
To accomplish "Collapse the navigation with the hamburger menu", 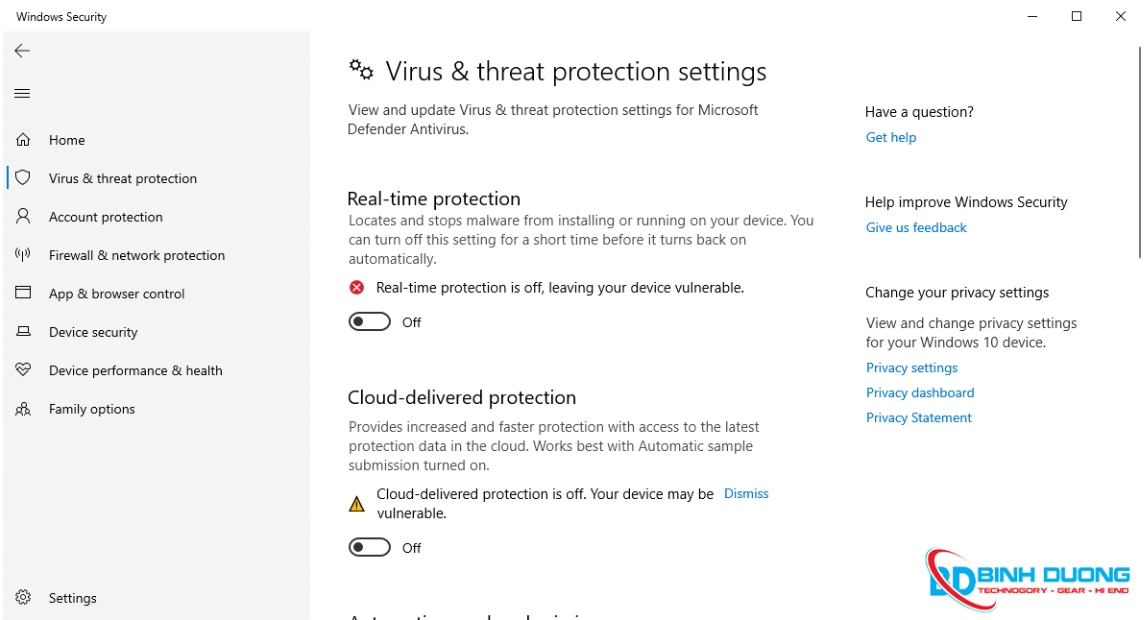I will click(x=22, y=93).
